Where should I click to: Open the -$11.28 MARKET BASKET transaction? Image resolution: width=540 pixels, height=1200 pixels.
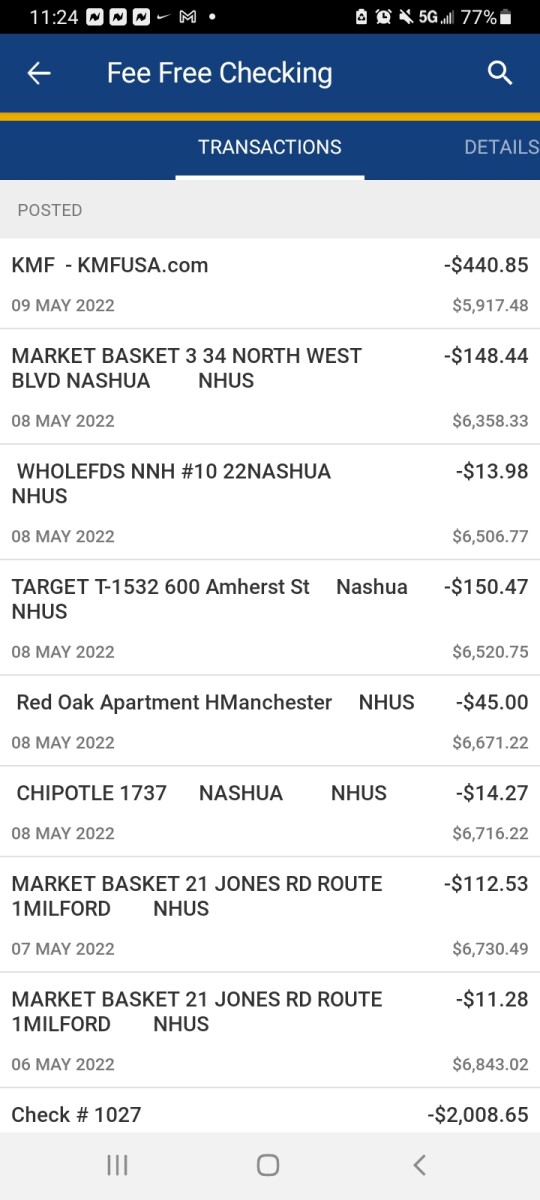pos(270,1030)
